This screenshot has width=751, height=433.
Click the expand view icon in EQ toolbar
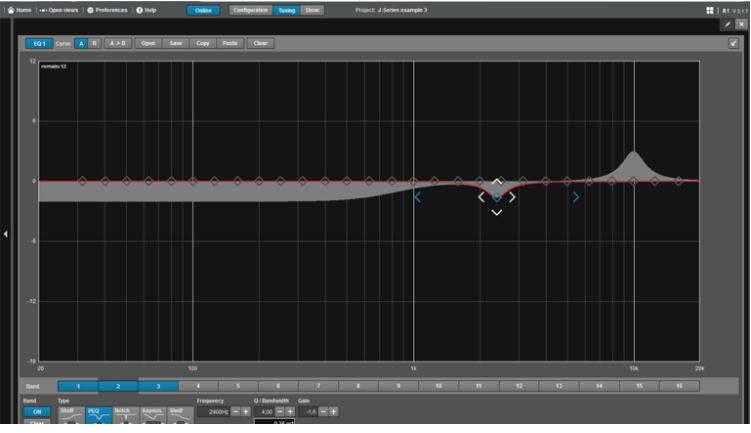coord(733,43)
